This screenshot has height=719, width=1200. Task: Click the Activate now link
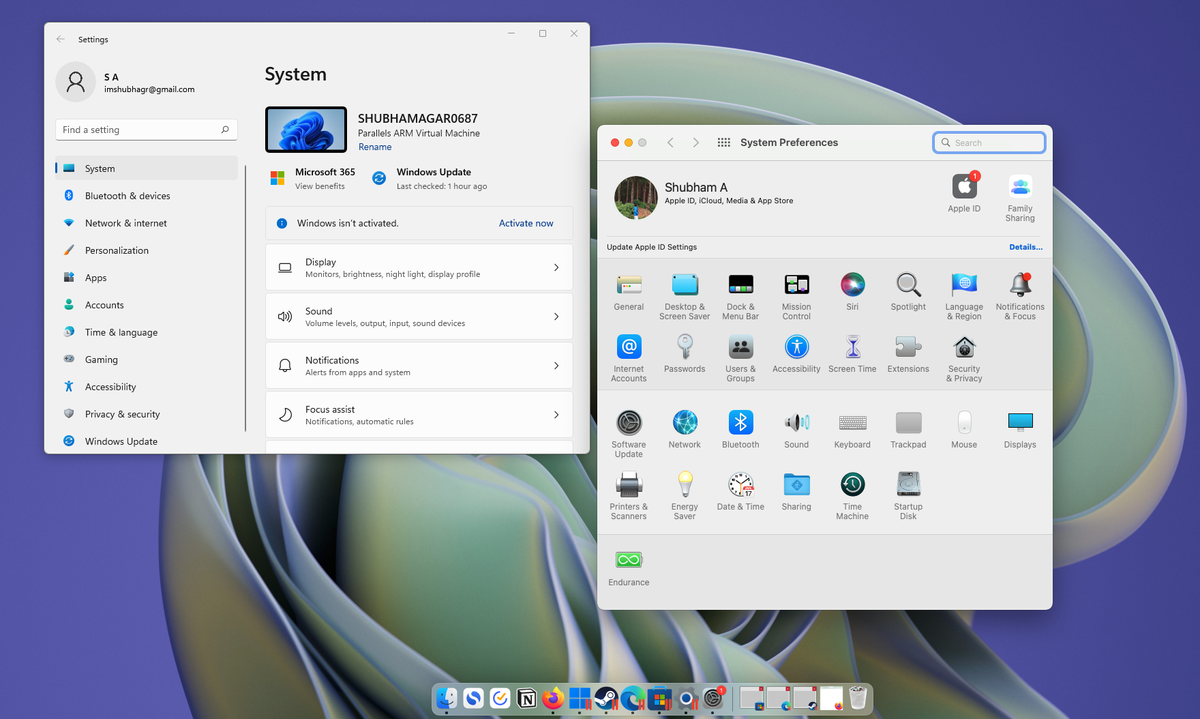click(x=525, y=223)
